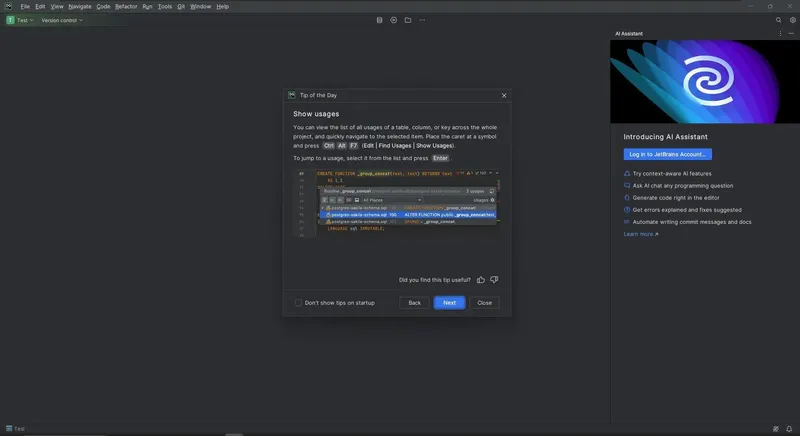Give thumbs down to this tip
Viewport: 800px width, 436px height.
pos(494,280)
